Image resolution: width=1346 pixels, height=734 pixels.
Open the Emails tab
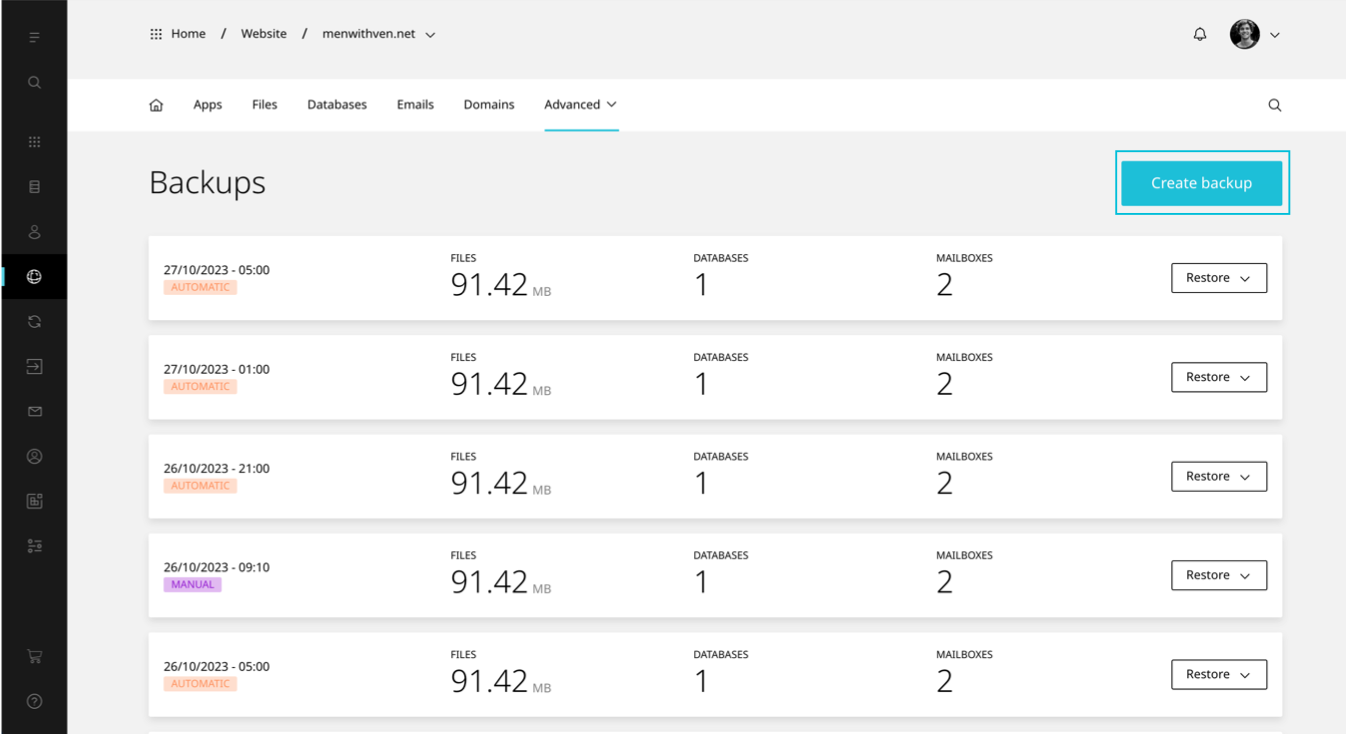415,104
